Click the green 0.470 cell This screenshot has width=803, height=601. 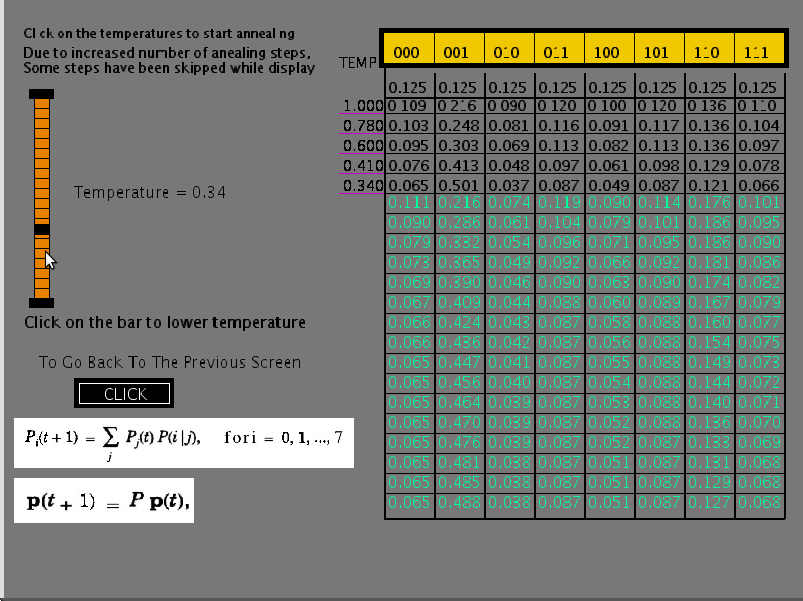point(459,422)
